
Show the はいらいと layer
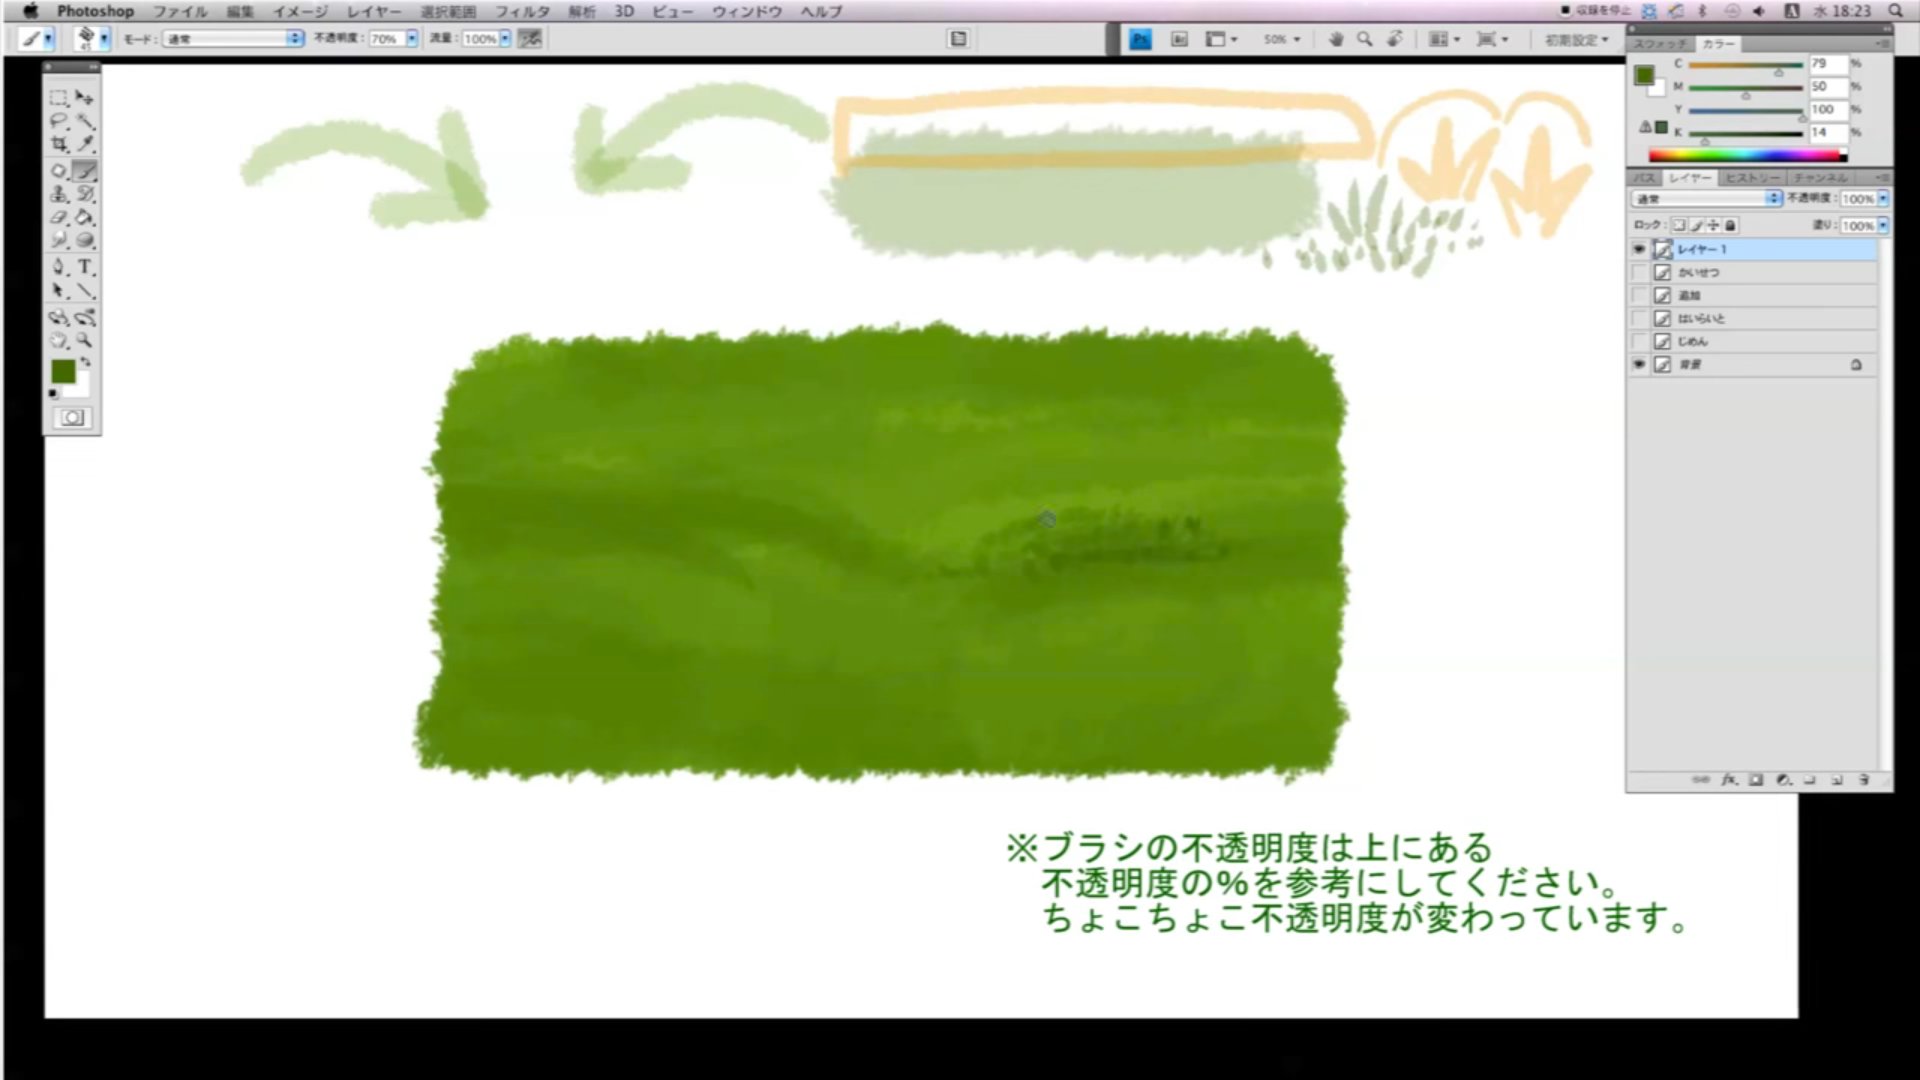1638,318
